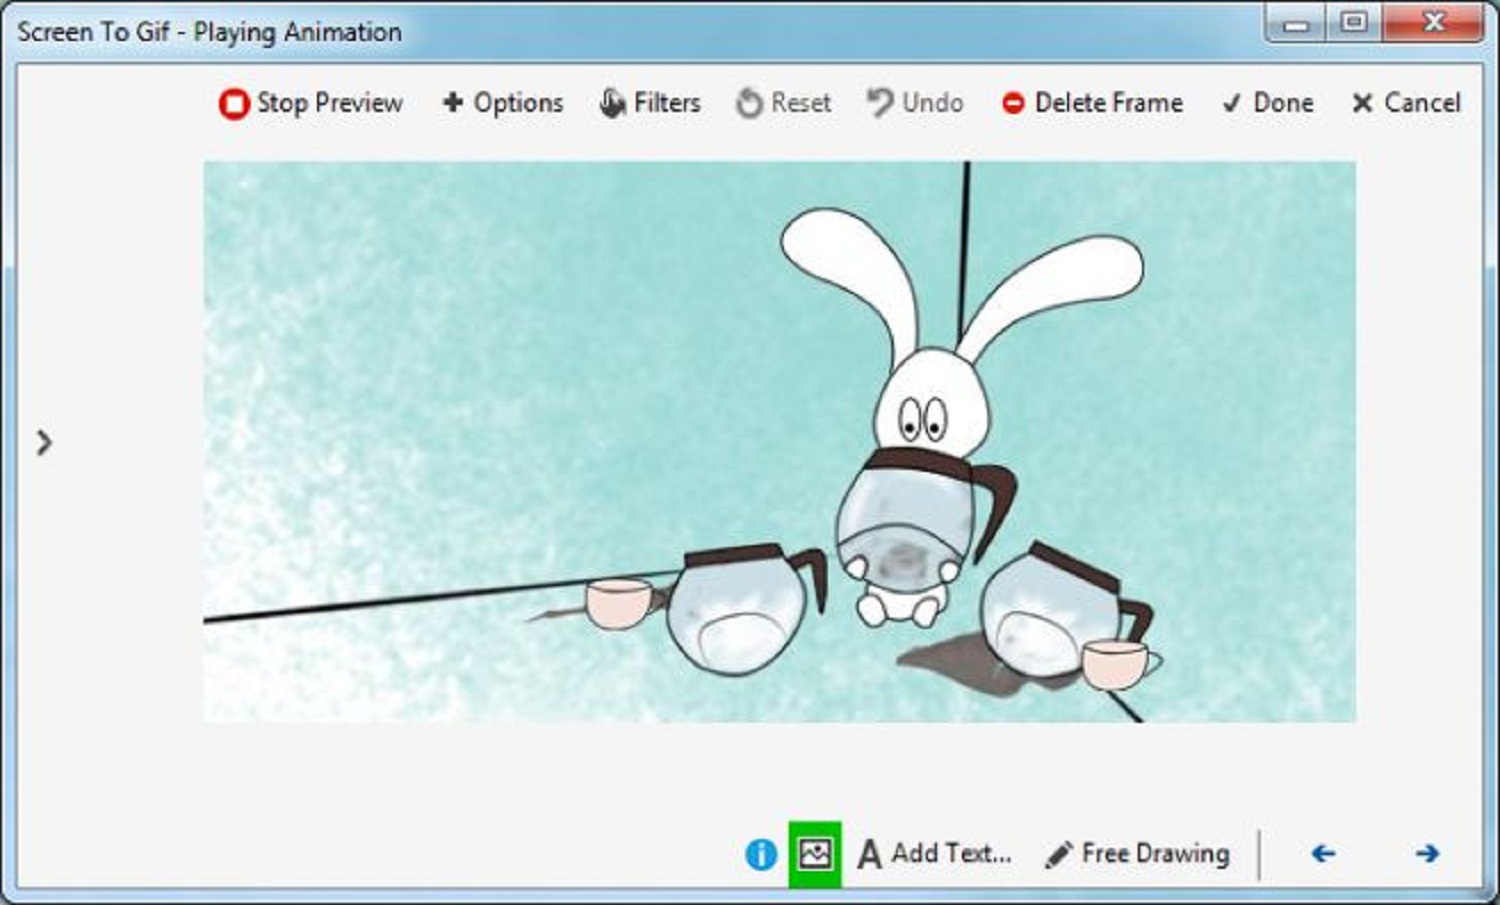
Task: Open the Options menu with plus icon
Action: coord(503,103)
